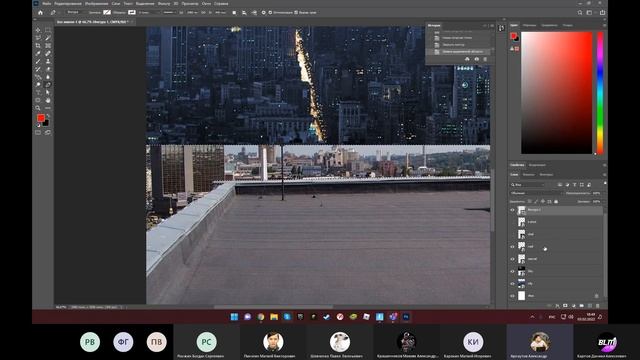640x360 pixels.
Task: Toggle layer filtering switch in Layers panel
Action: click(604, 184)
